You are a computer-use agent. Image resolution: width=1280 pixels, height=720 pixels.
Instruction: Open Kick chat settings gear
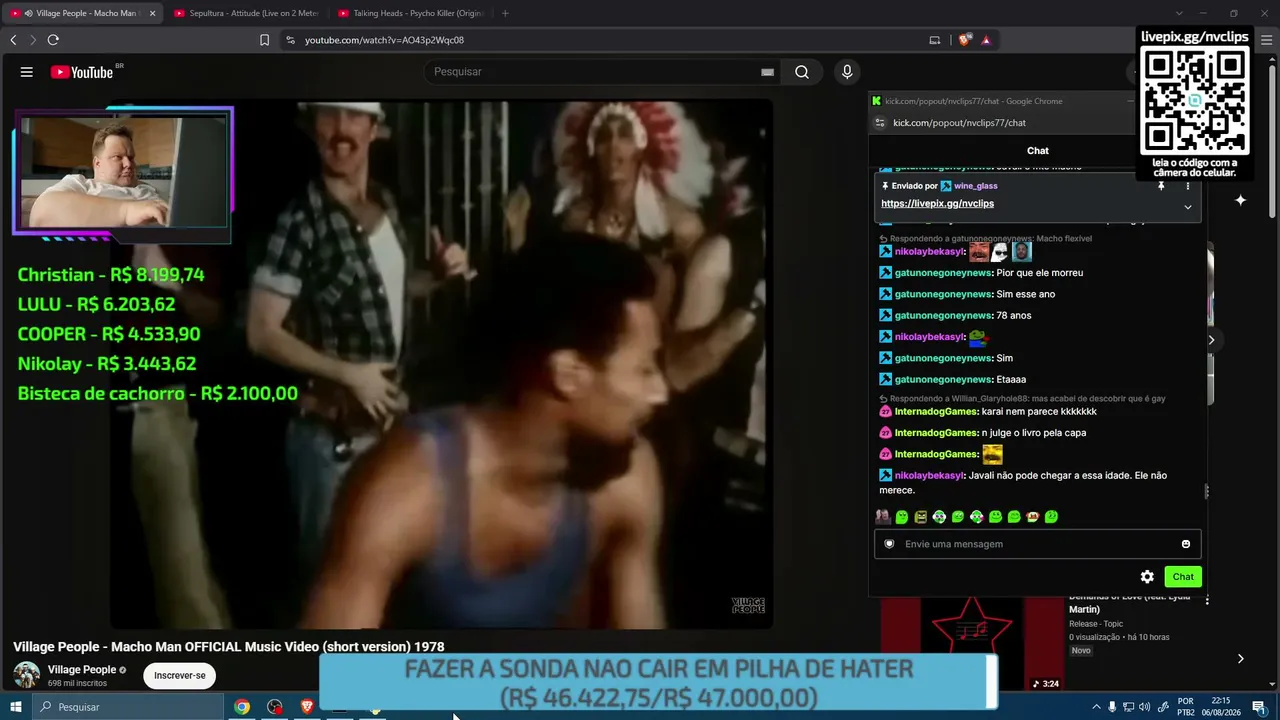tap(1147, 577)
